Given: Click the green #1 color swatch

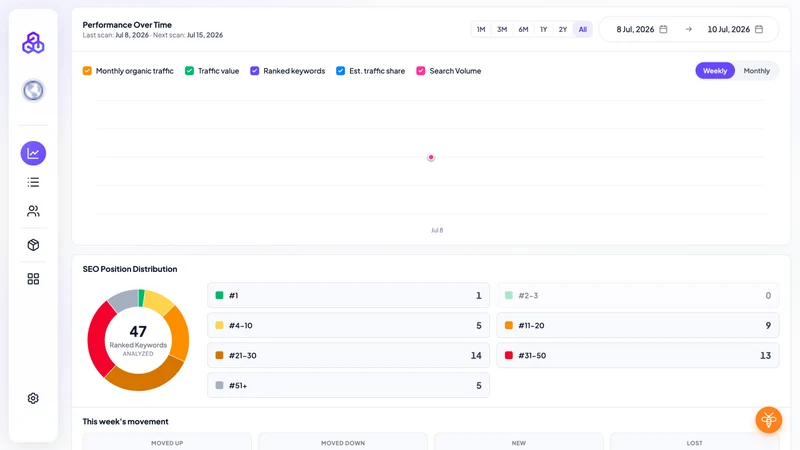Looking at the screenshot, I should point(219,295).
